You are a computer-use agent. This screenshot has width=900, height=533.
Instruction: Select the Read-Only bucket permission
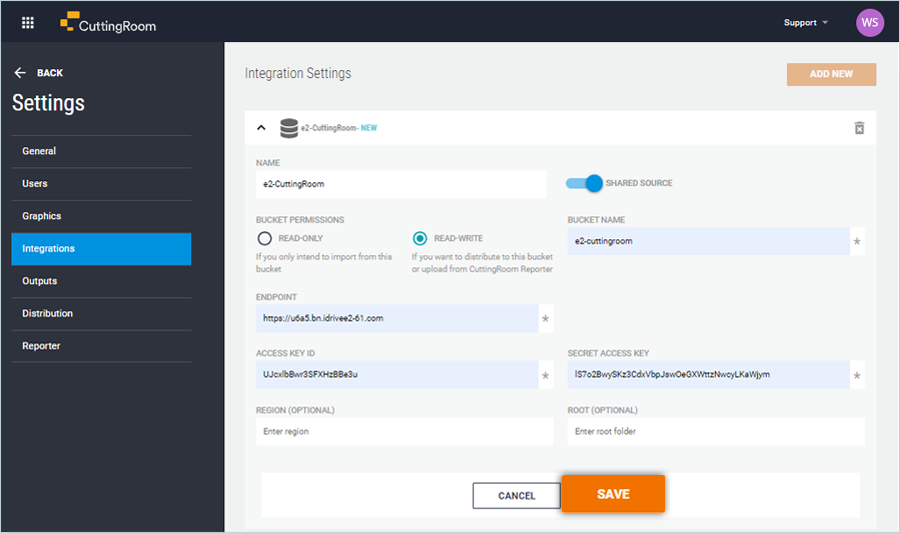tap(265, 238)
